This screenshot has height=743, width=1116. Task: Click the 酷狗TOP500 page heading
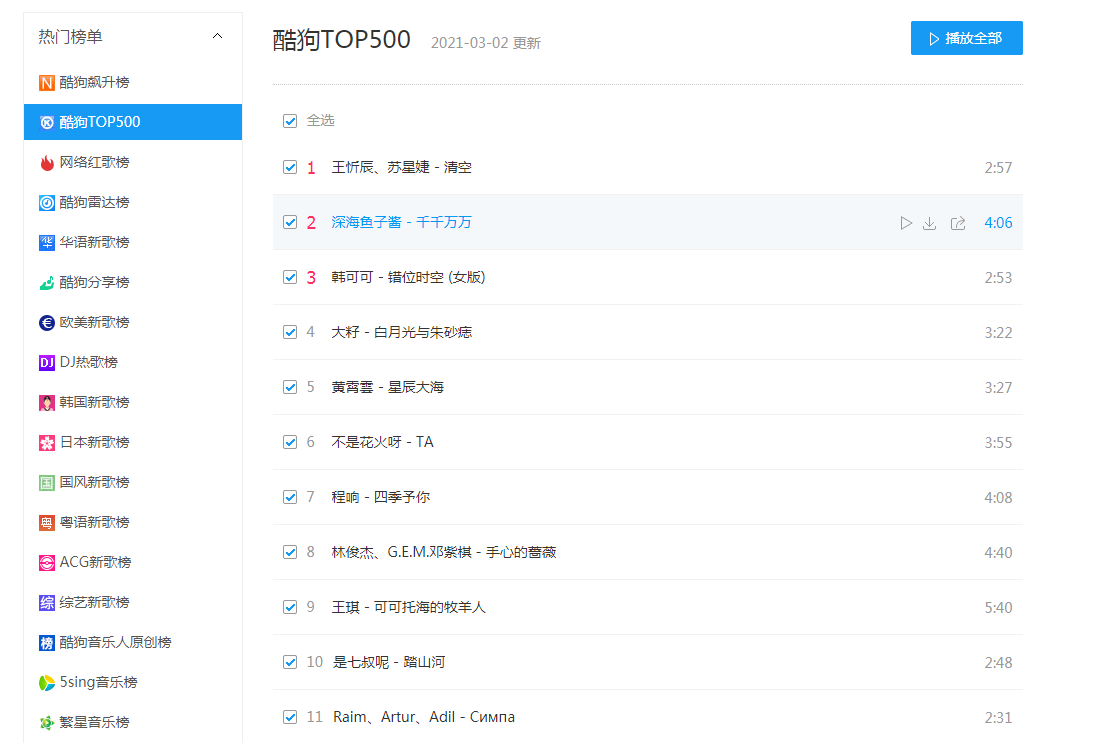pos(342,39)
